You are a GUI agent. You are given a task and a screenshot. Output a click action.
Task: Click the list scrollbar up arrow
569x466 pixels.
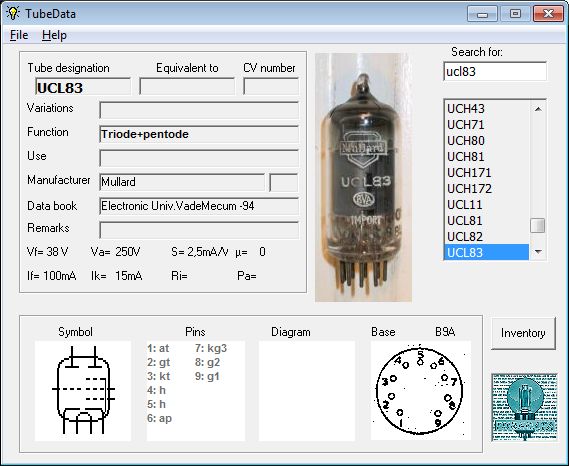pos(538,109)
